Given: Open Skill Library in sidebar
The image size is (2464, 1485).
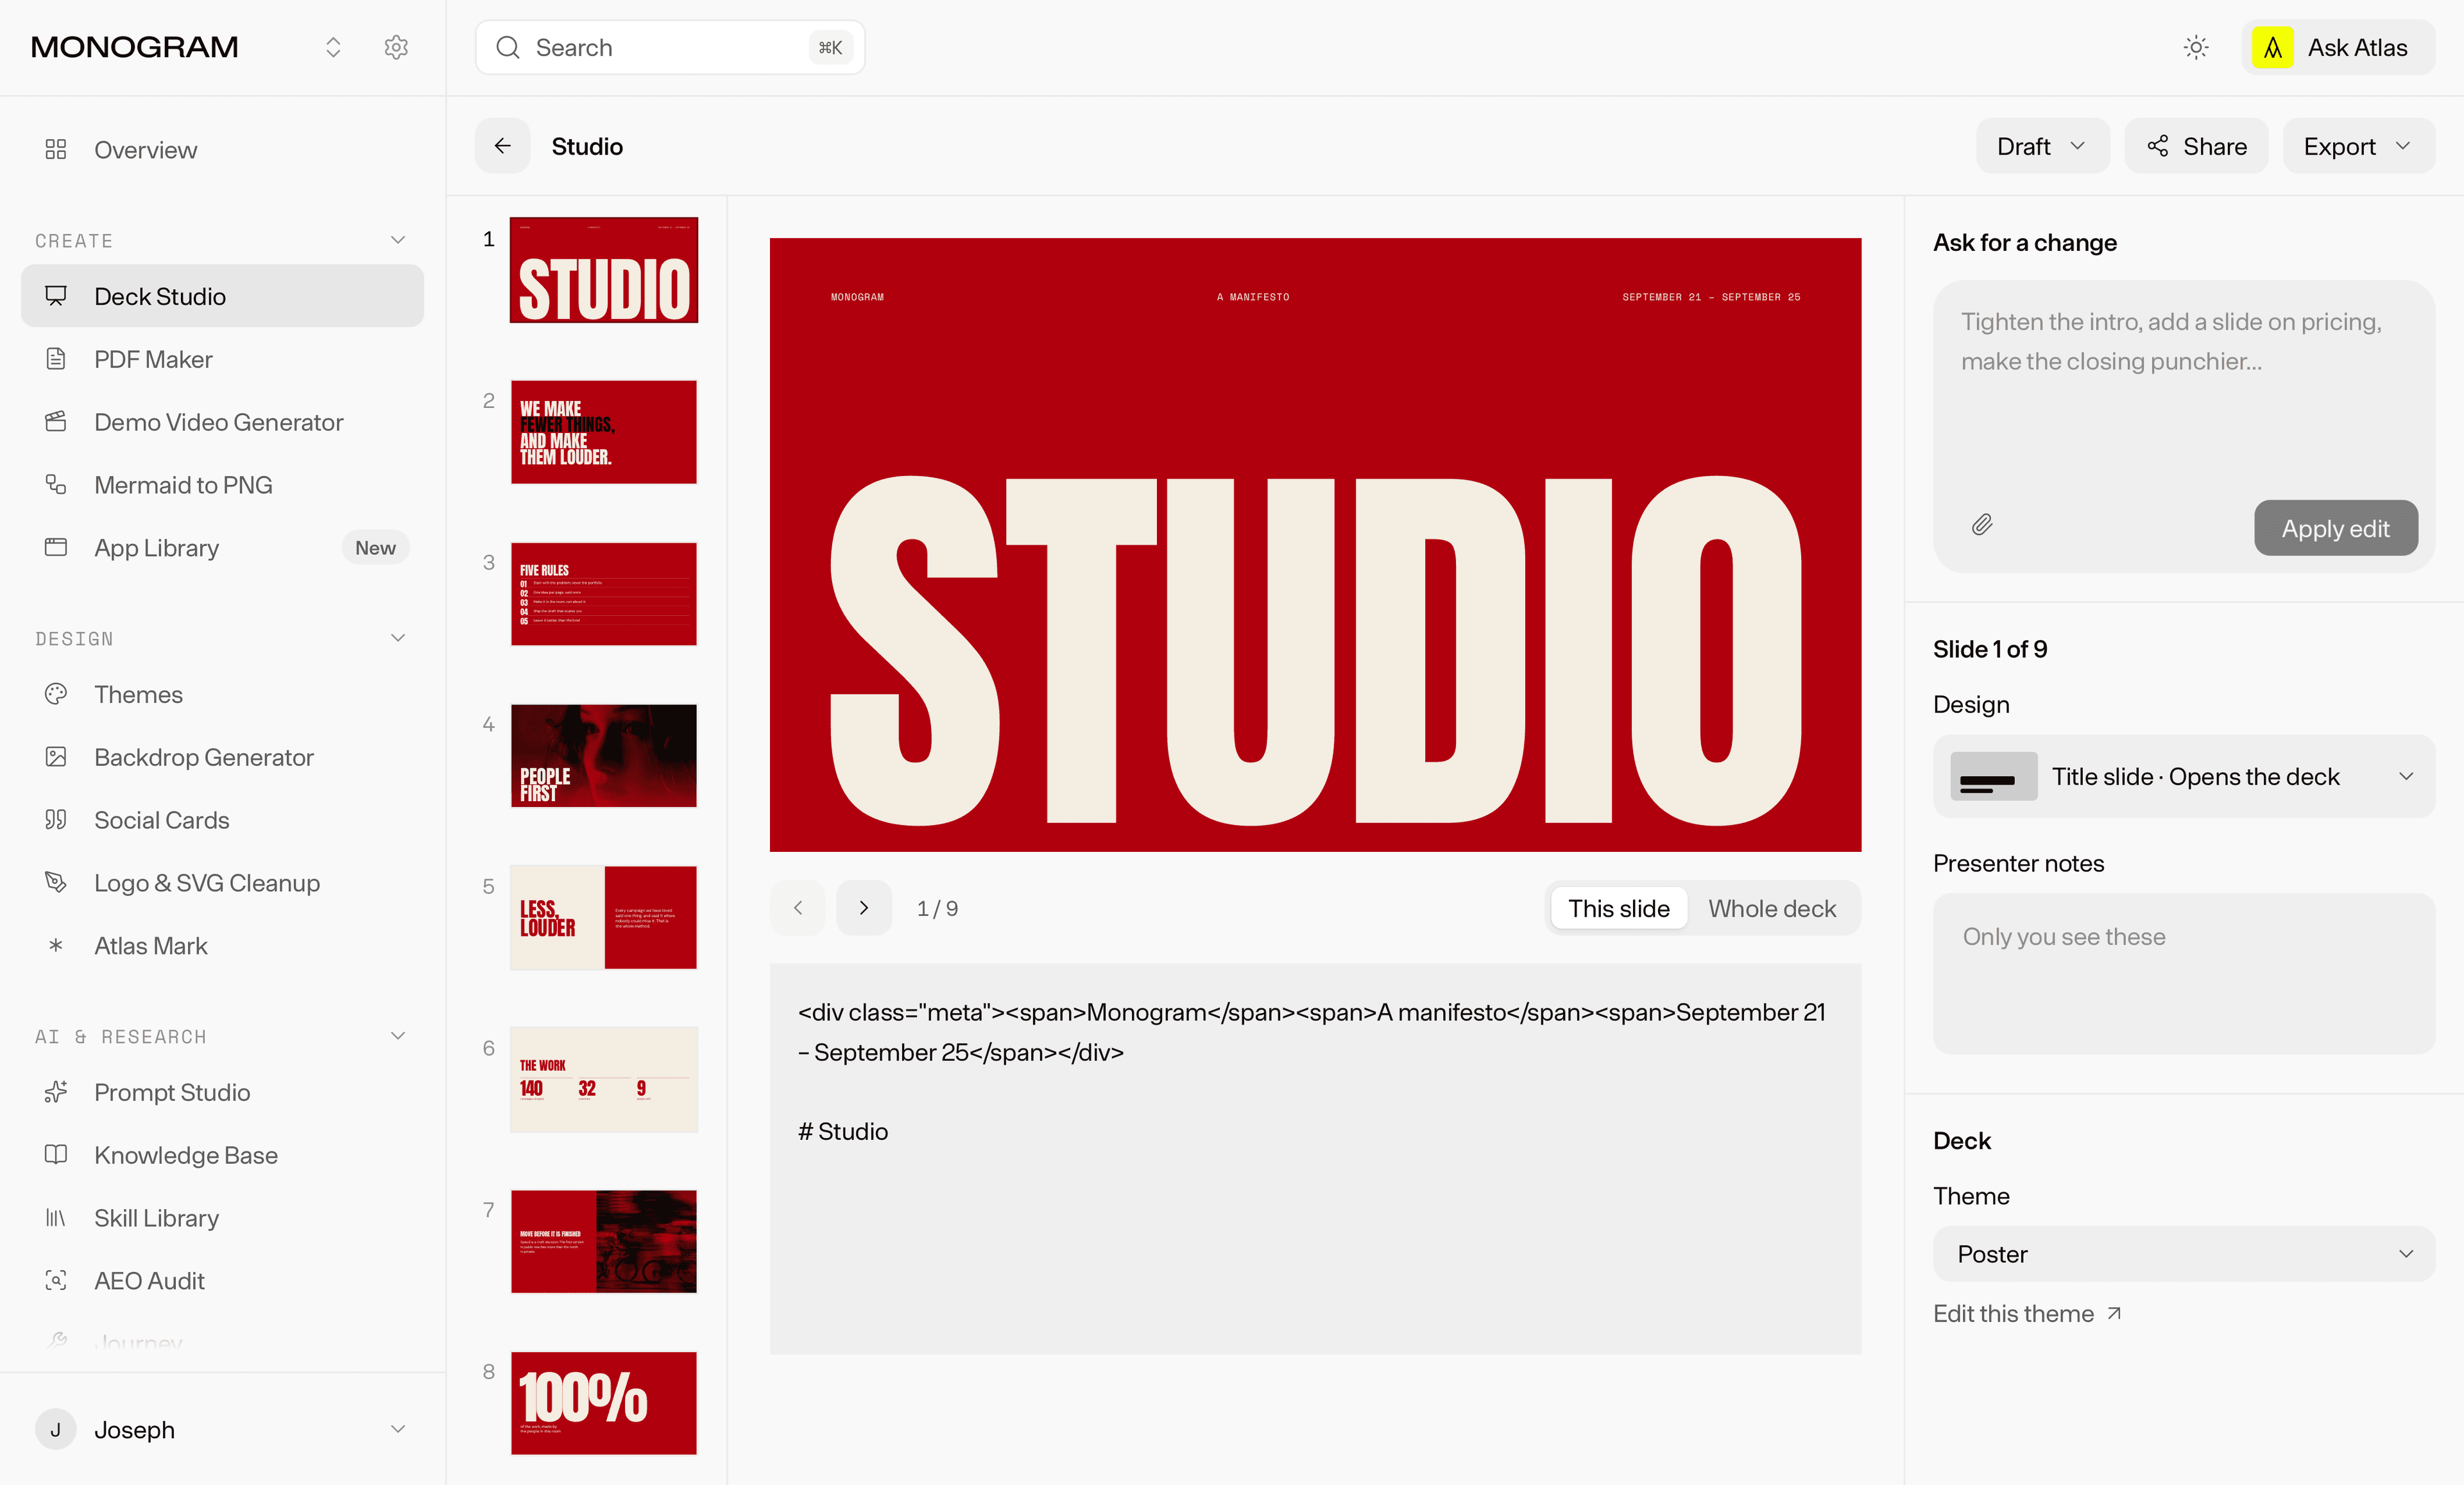Looking at the screenshot, I should point(222,1218).
